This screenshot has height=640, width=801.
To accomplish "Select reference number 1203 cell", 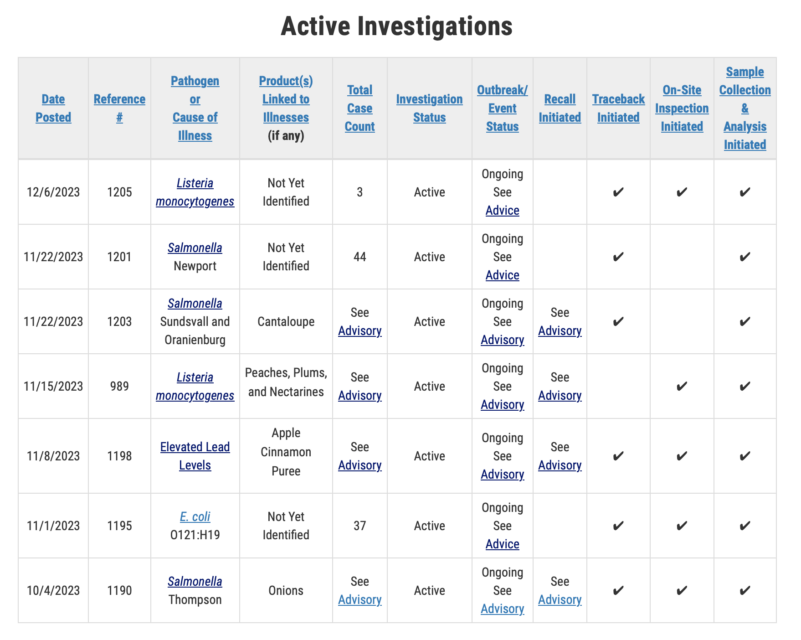I will 119,322.
